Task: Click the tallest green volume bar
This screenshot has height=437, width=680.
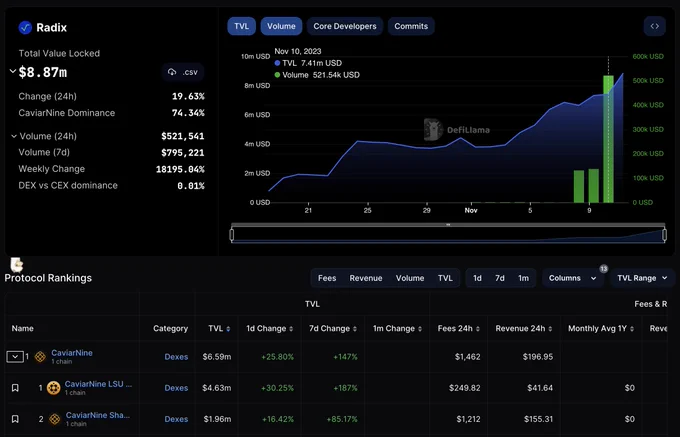Action: tap(608, 139)
